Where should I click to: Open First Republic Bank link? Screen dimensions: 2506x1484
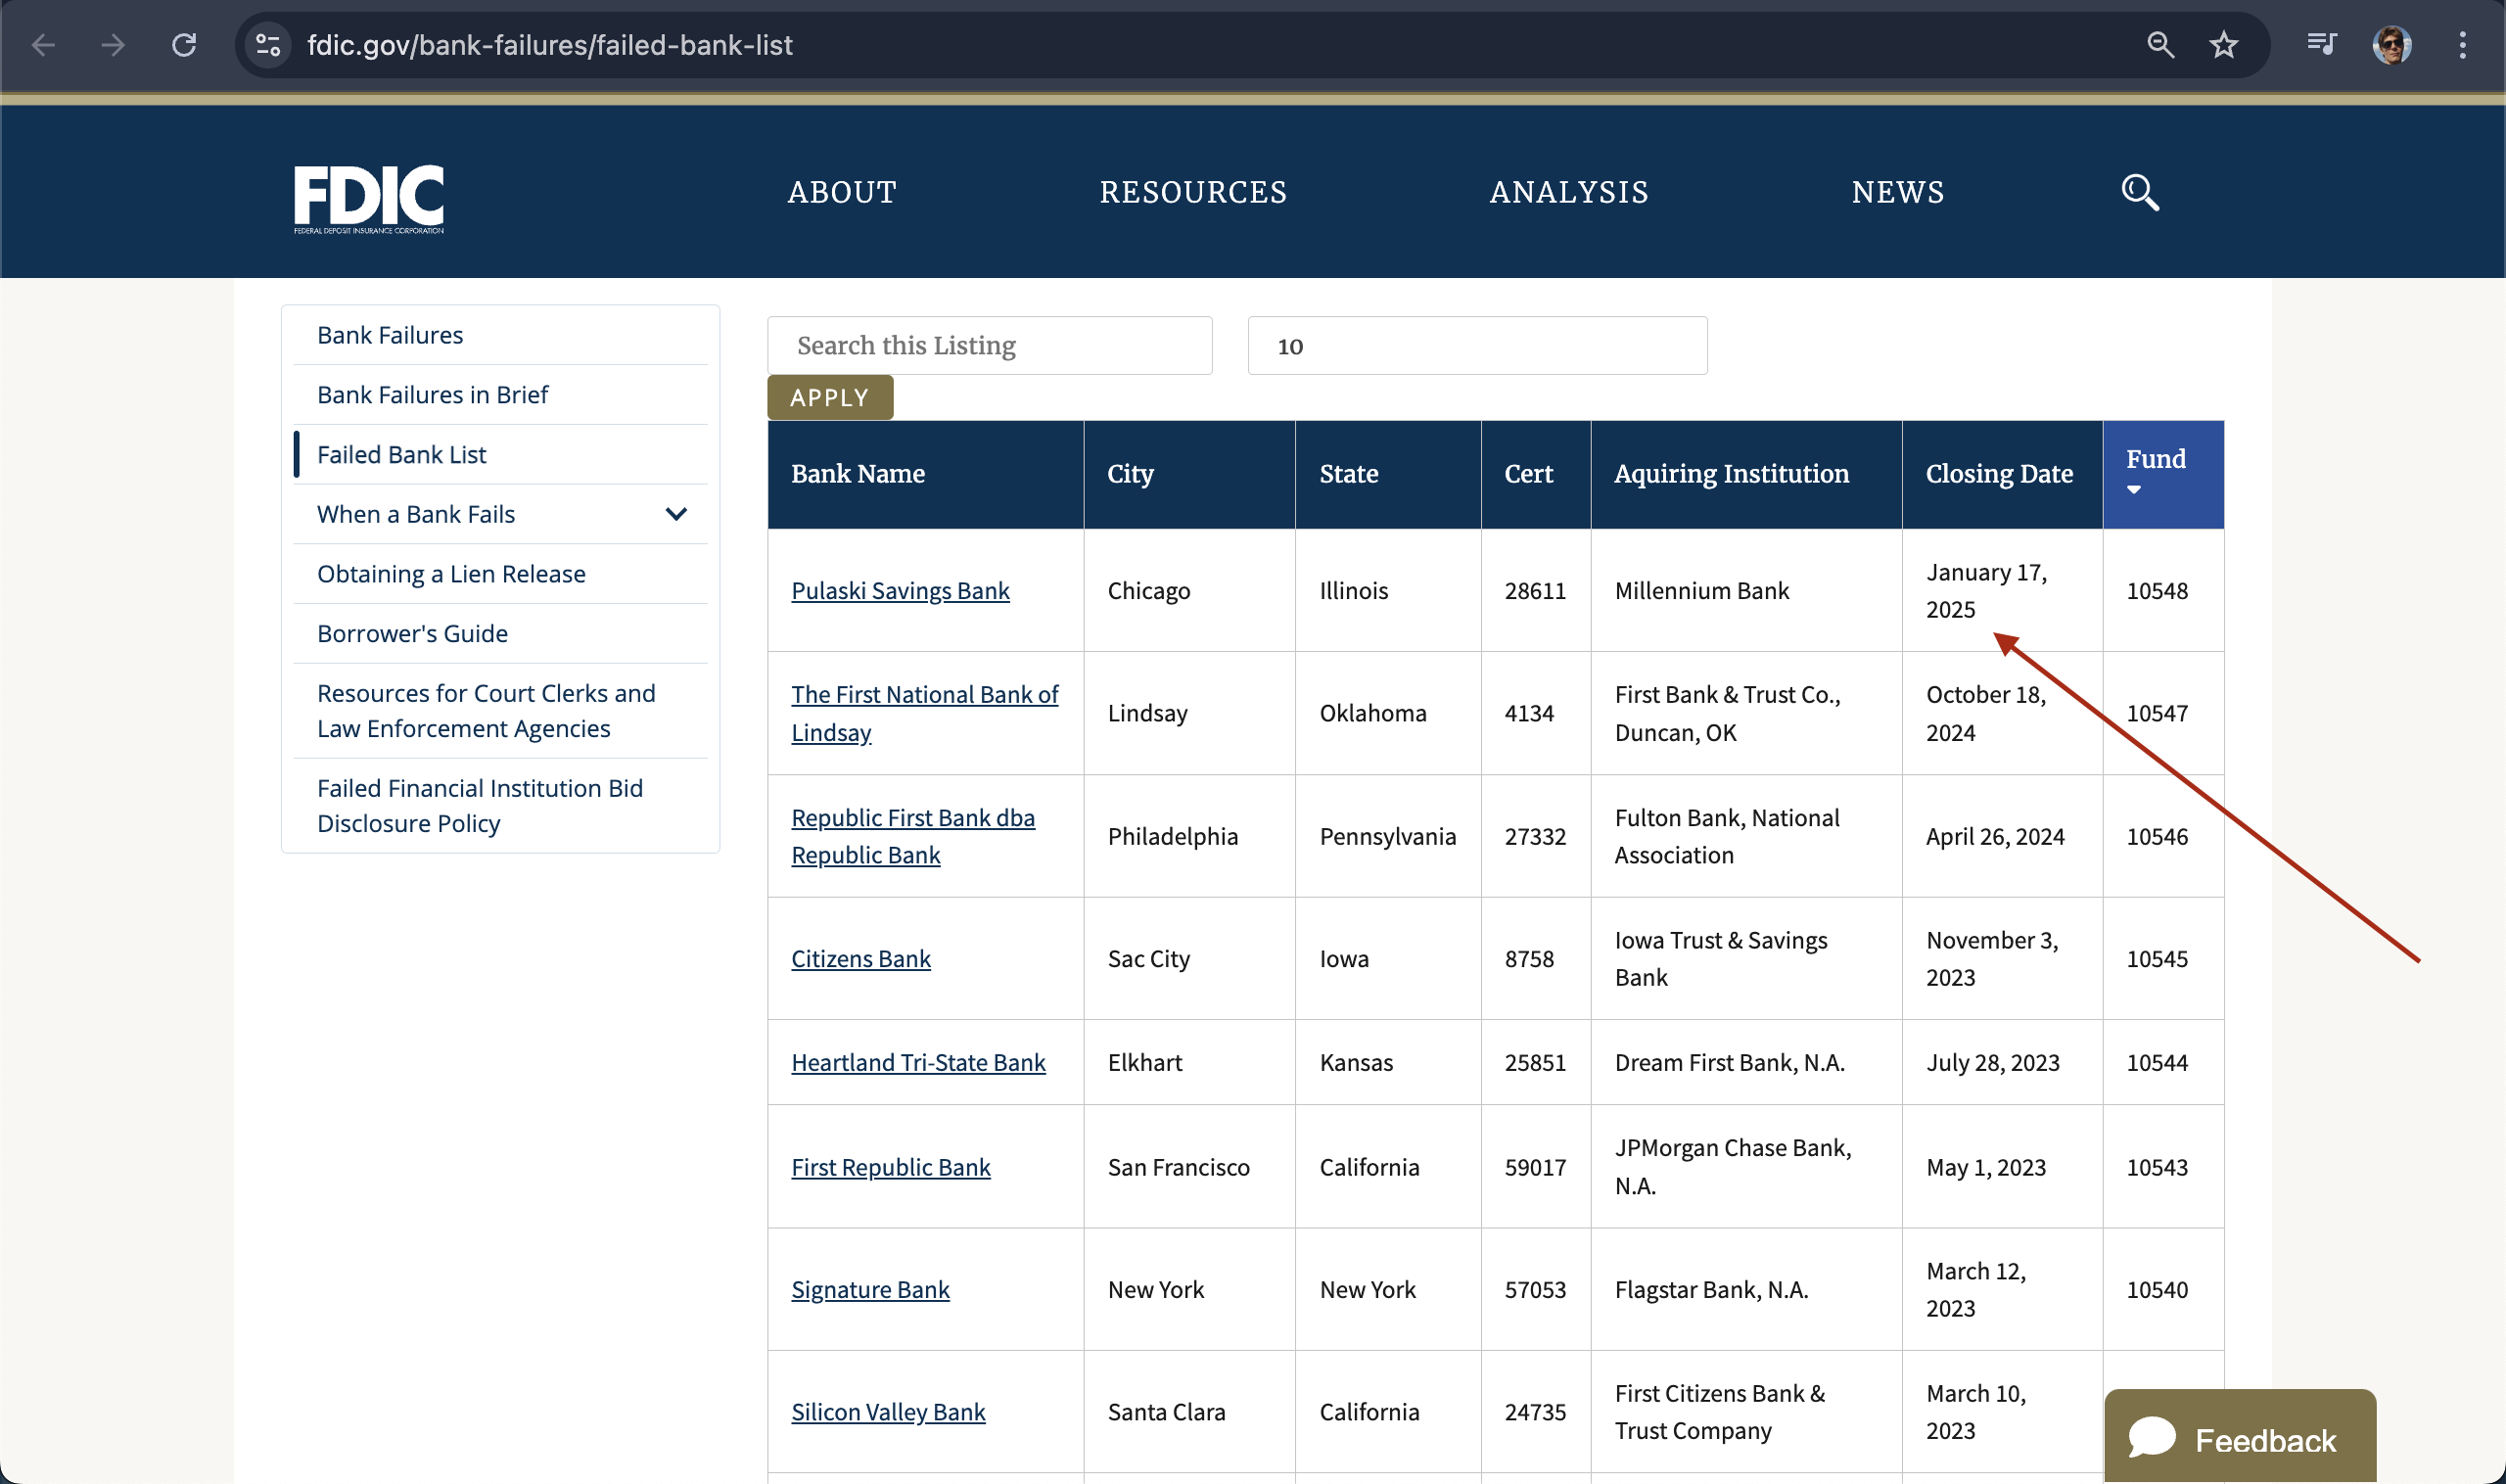(891, 1168)
